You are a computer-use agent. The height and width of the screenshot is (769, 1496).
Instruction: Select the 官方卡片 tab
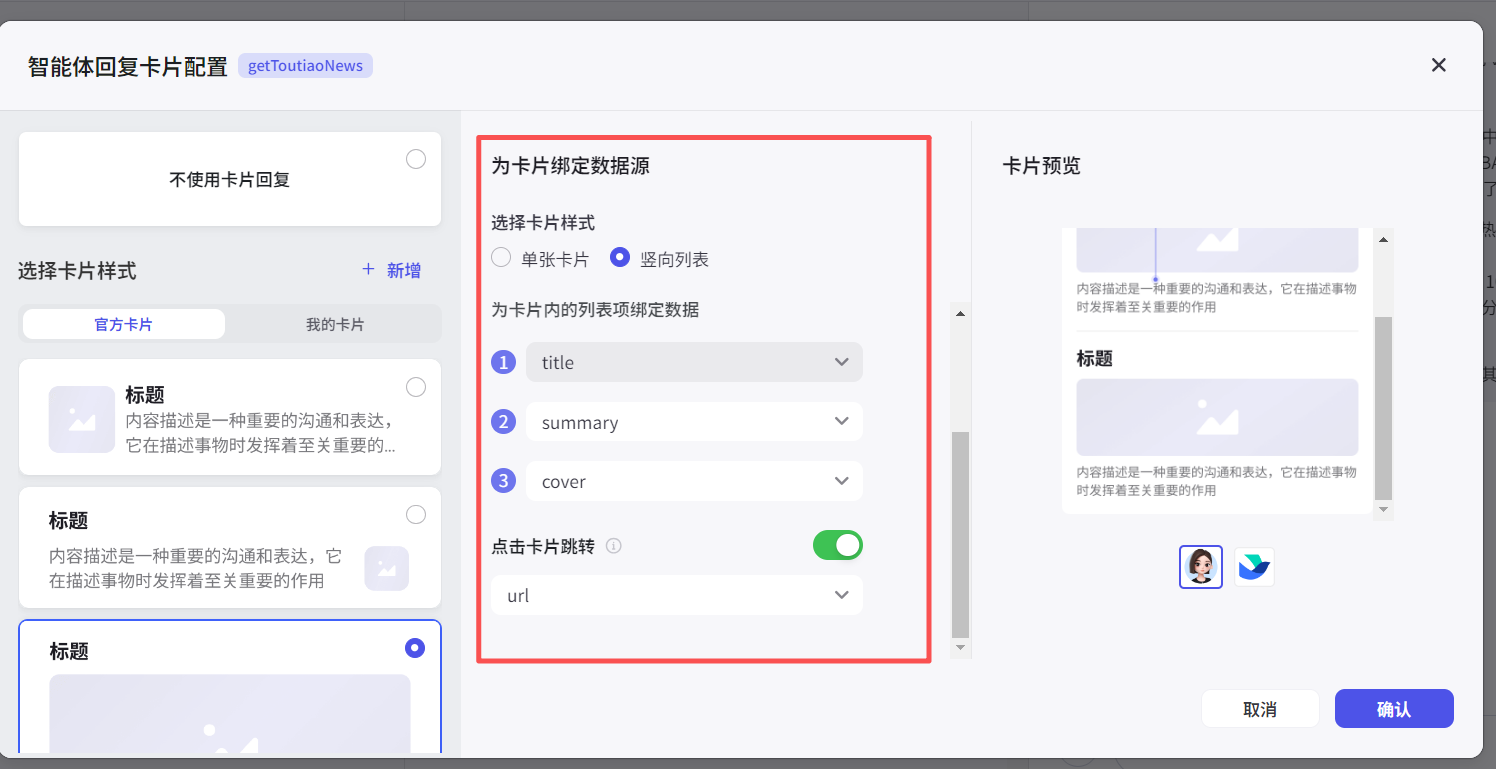(x=123, y=323)
